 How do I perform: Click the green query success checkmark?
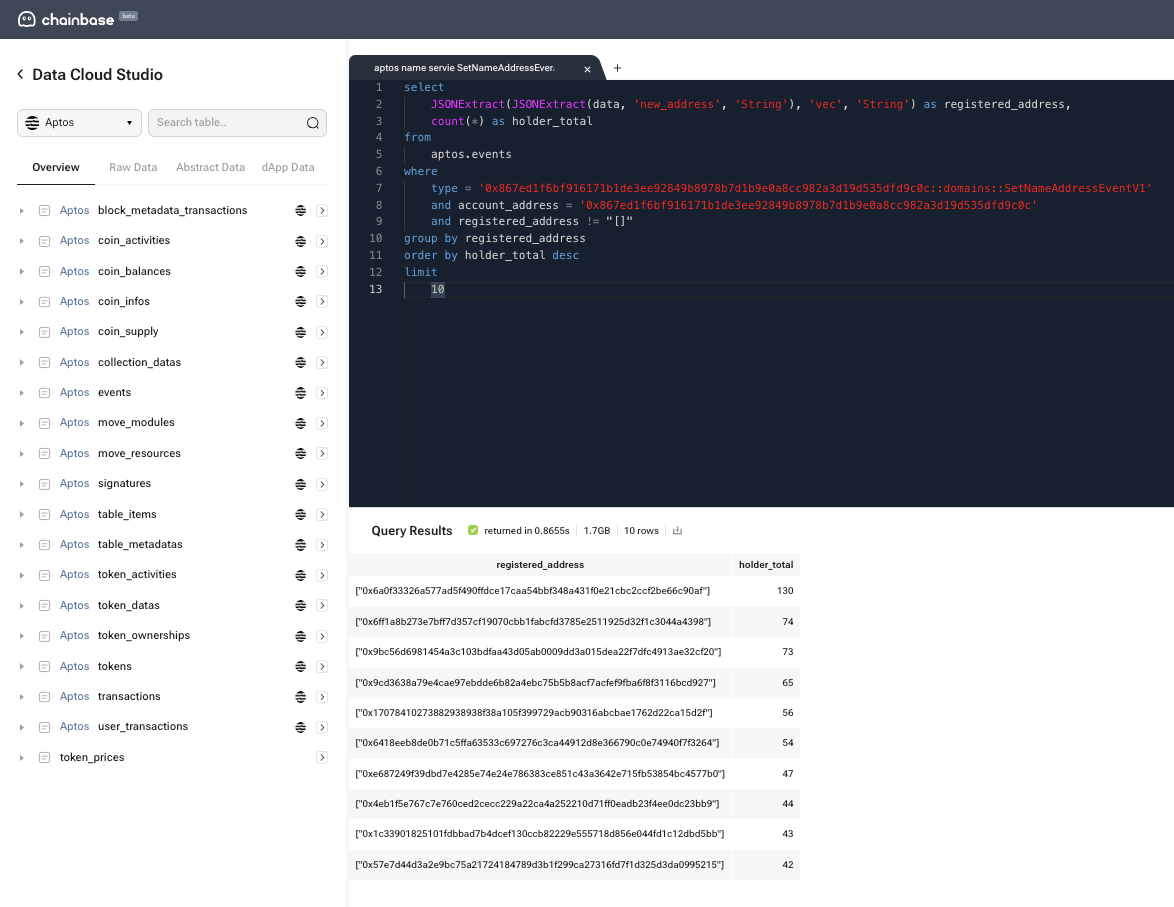point(473,530)
